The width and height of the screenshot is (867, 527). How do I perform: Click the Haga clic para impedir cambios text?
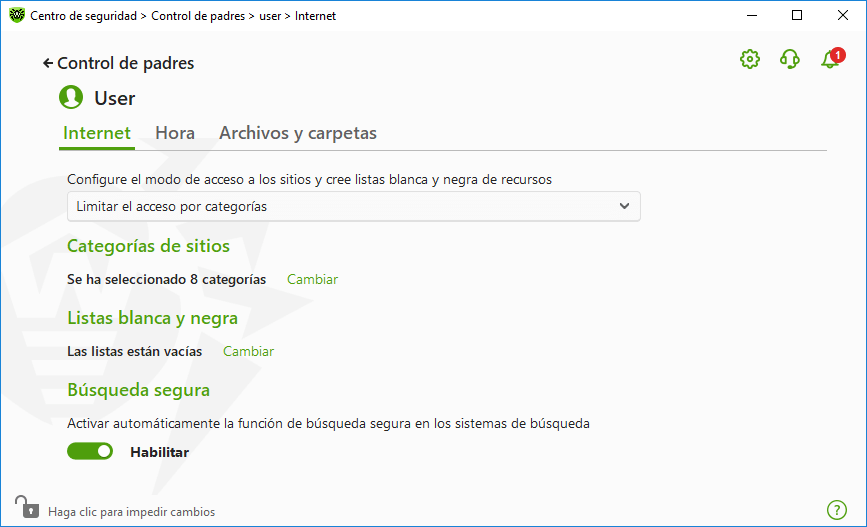[132, 512]
